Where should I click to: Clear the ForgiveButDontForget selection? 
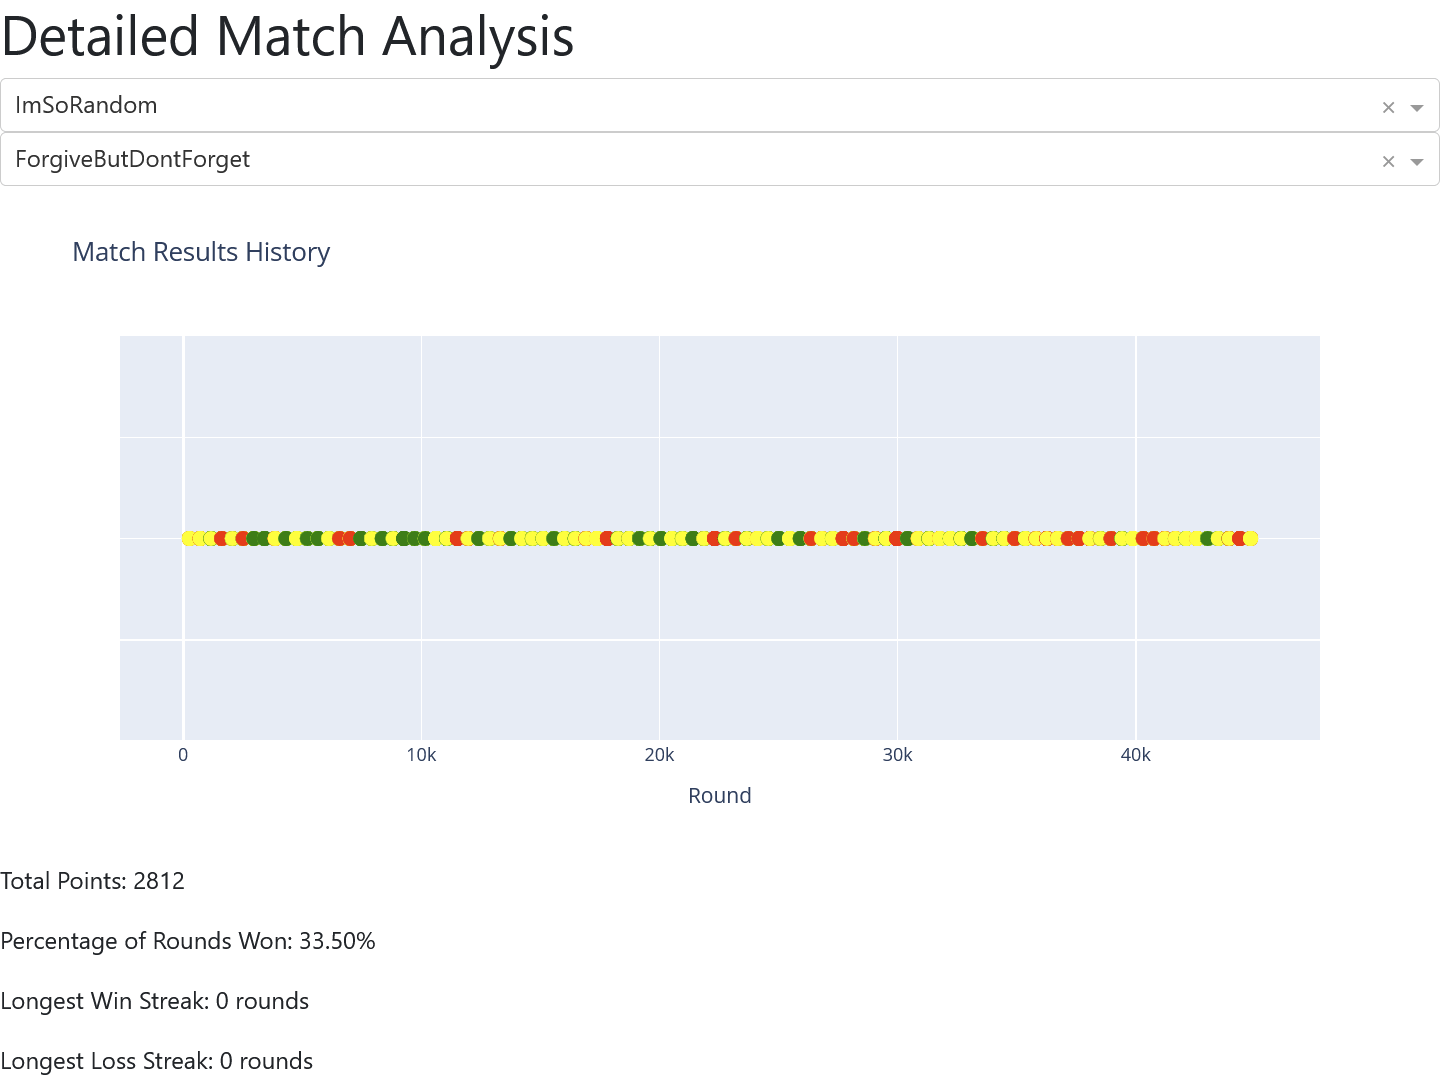coord(1388,161)
